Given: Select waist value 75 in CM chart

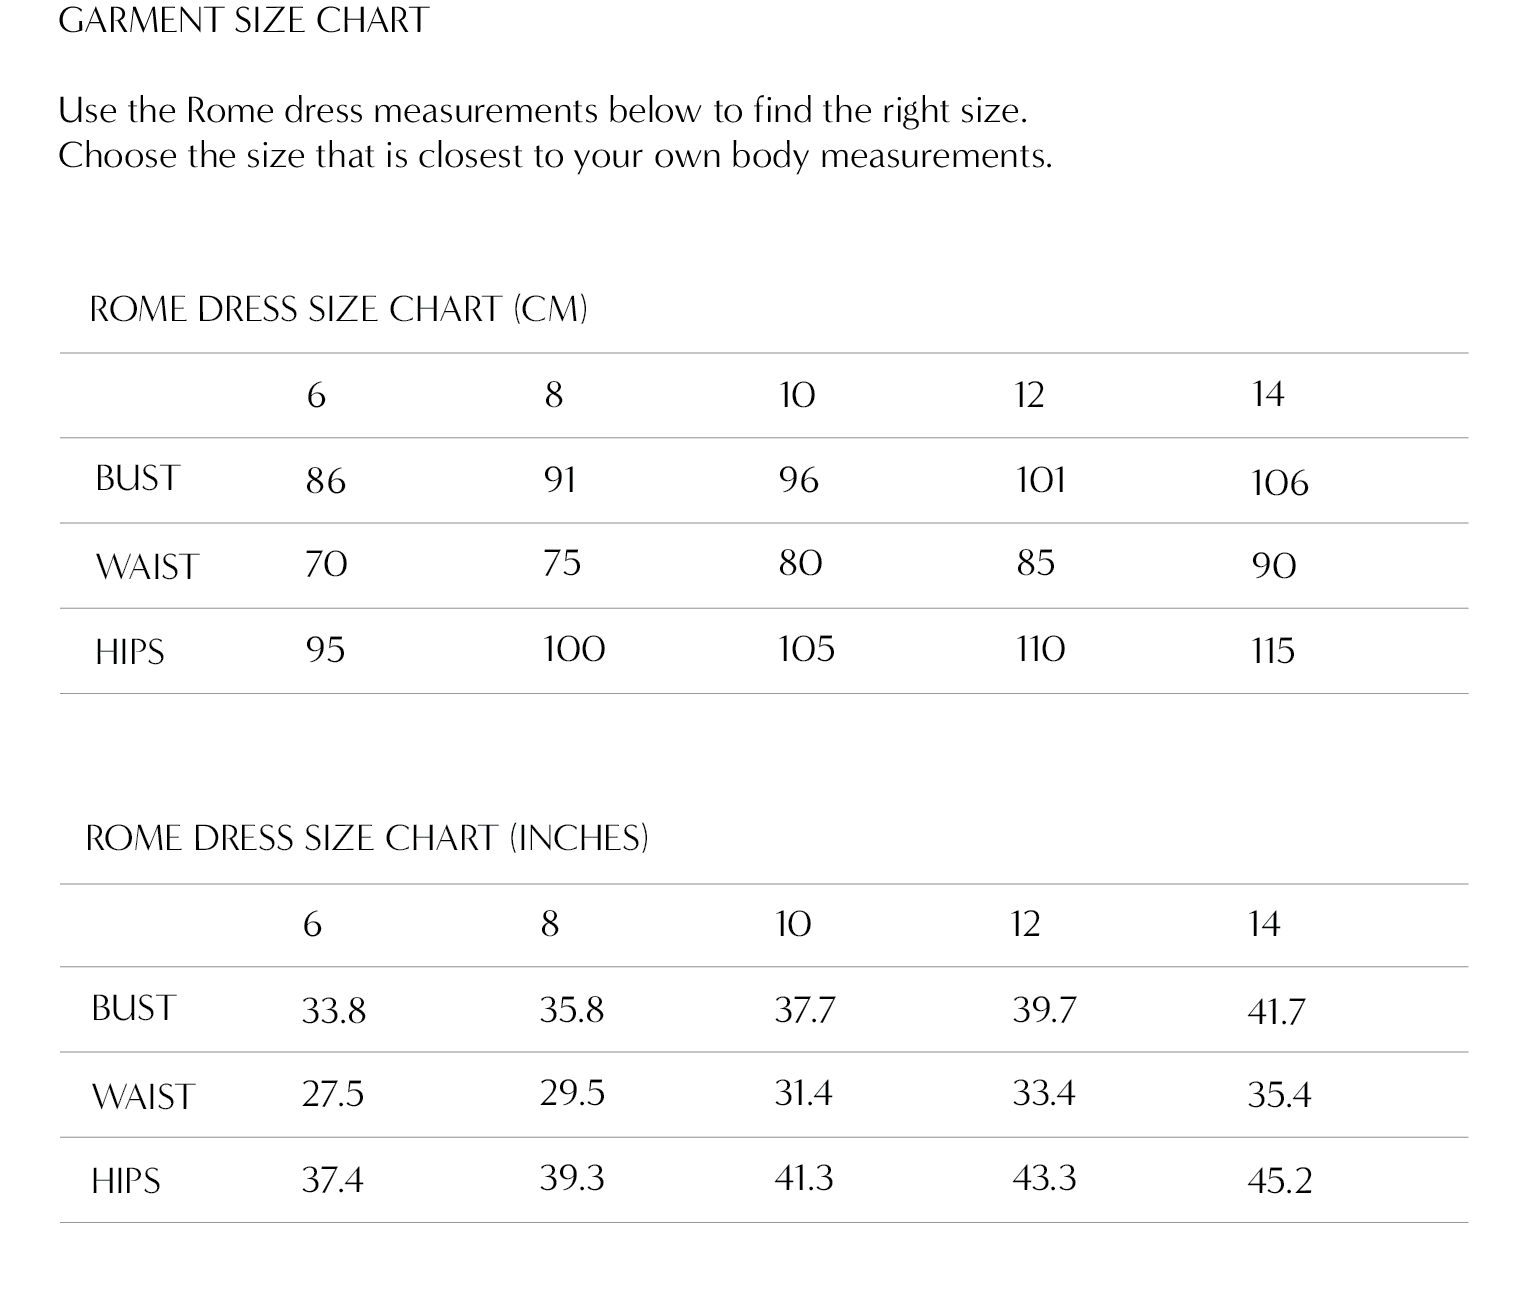Looking at the screenshot, I should (561, 563).
